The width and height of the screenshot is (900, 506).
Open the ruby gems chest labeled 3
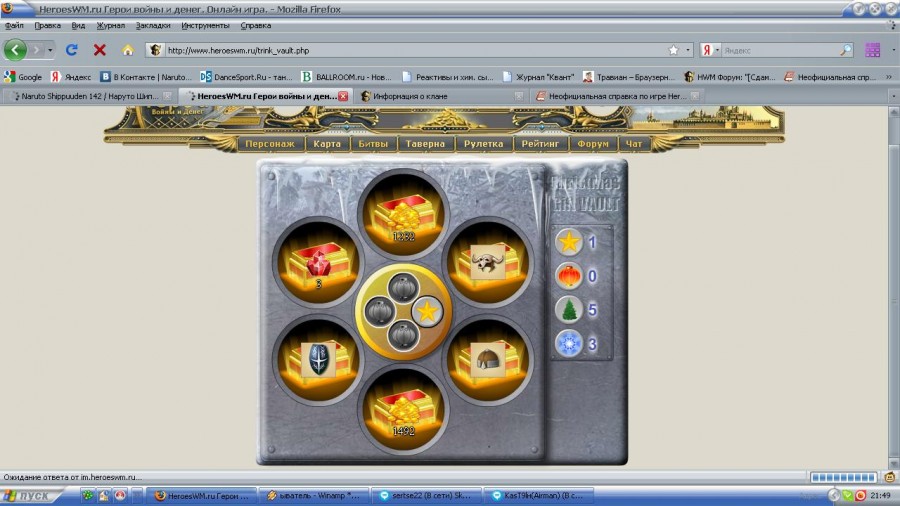point(317,263)
